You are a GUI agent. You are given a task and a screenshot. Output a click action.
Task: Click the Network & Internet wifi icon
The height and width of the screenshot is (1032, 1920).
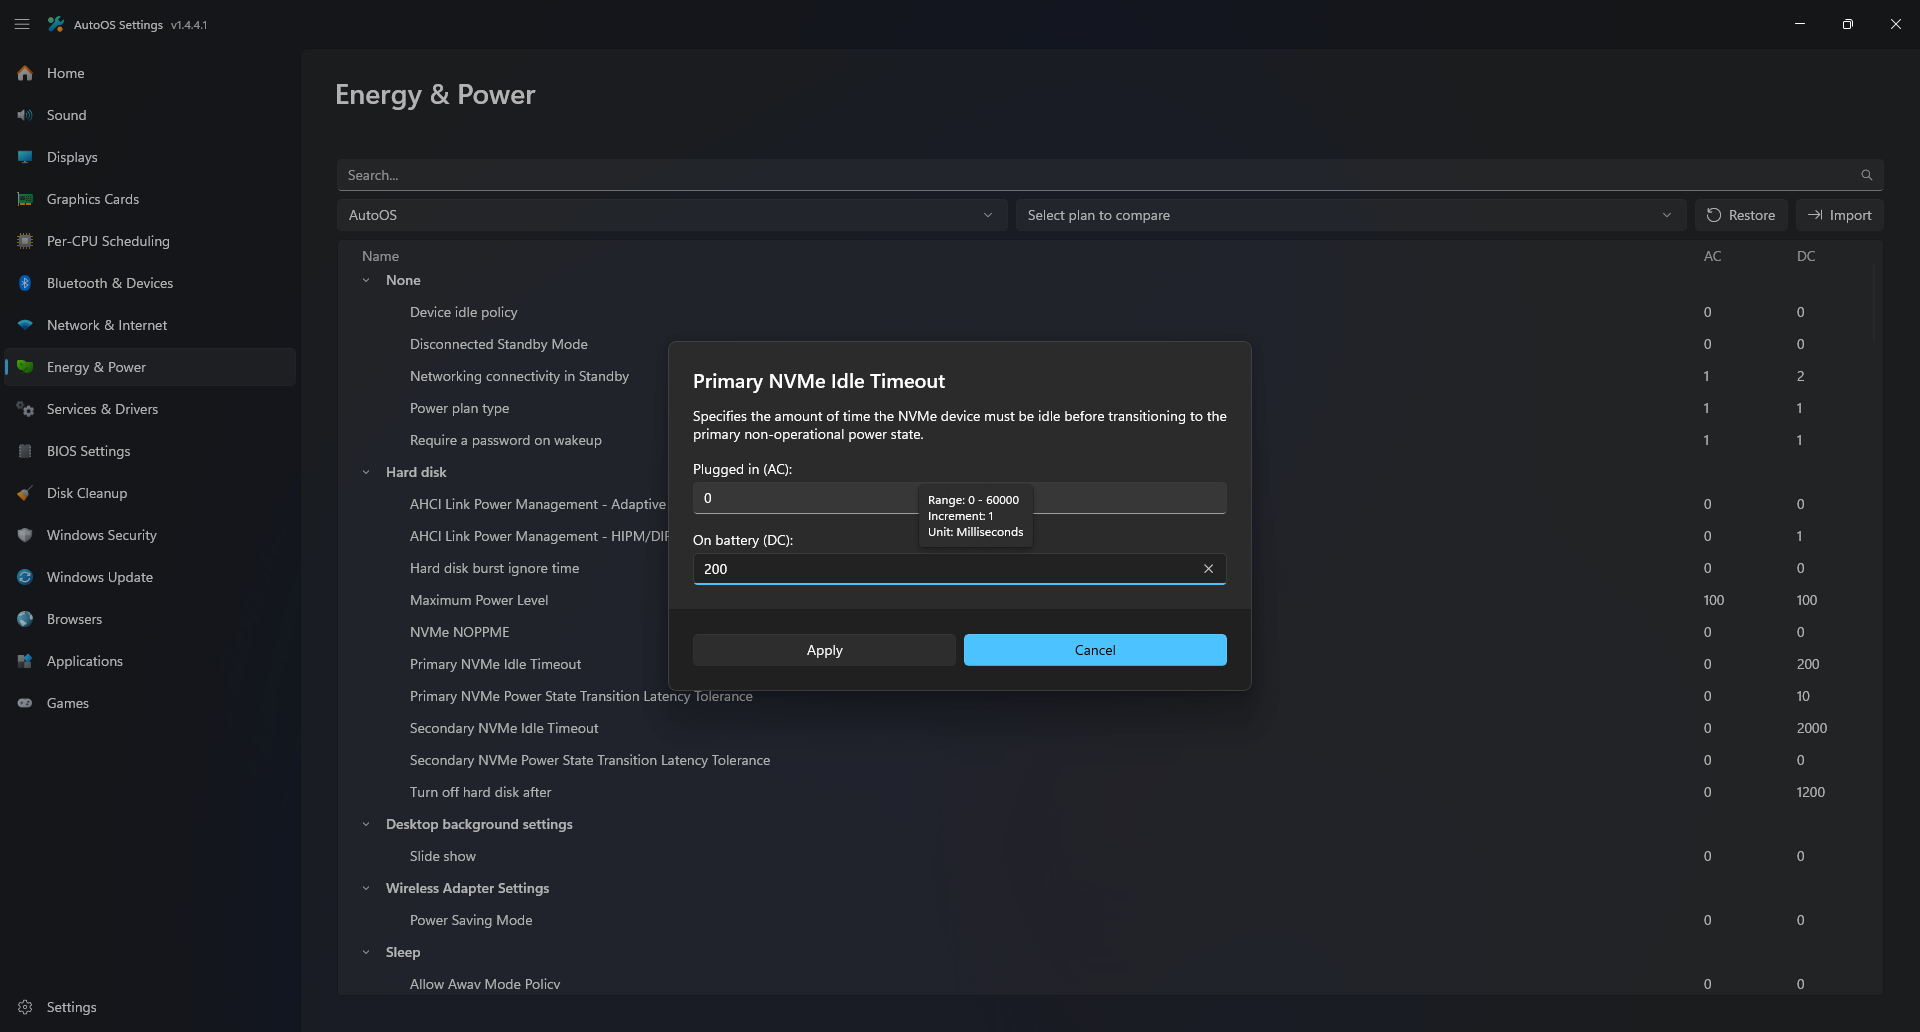pyautogui.click(x=25, y=325)
